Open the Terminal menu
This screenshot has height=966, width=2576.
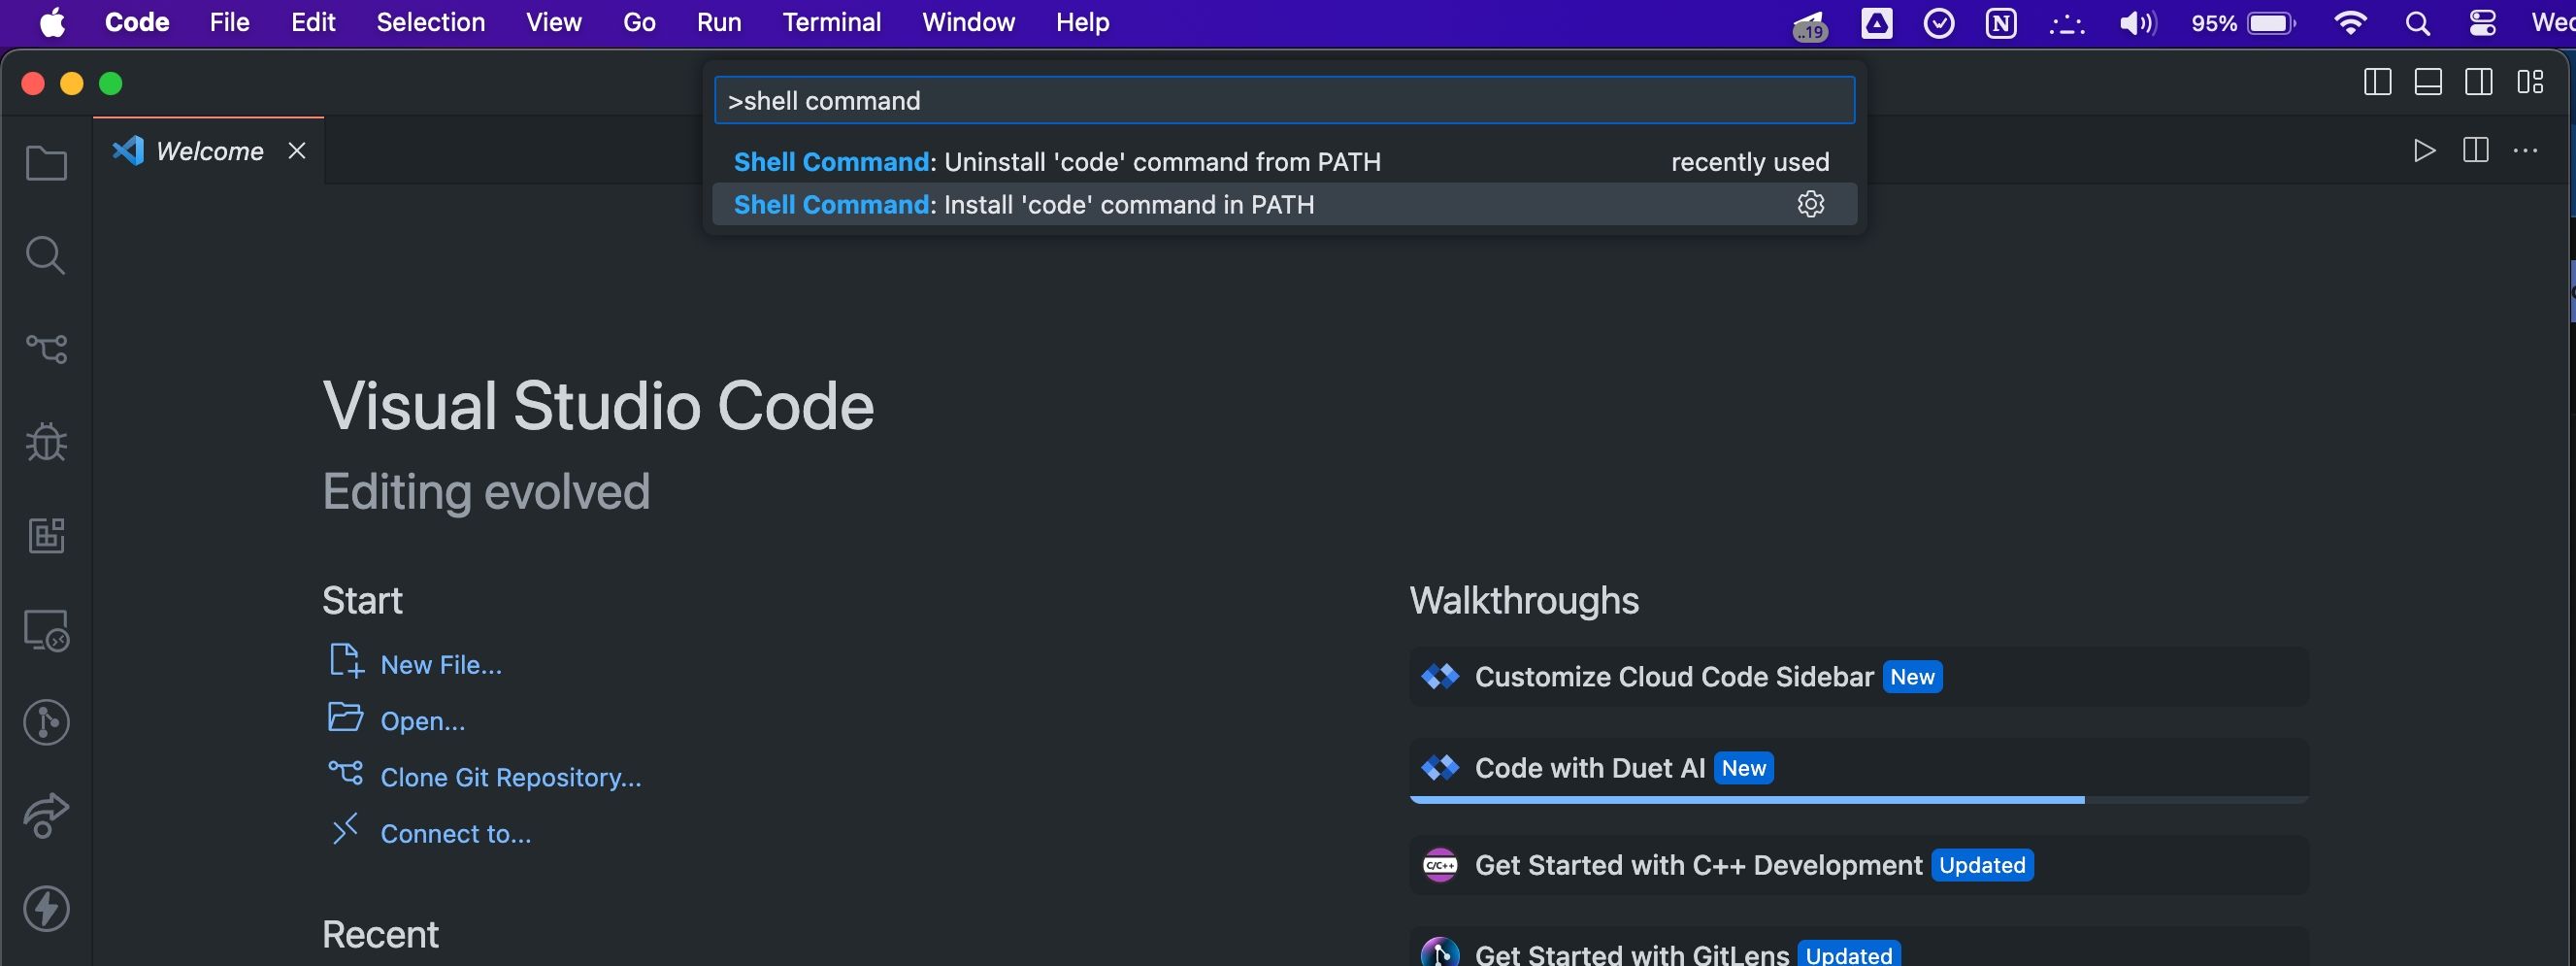point(831,22)
